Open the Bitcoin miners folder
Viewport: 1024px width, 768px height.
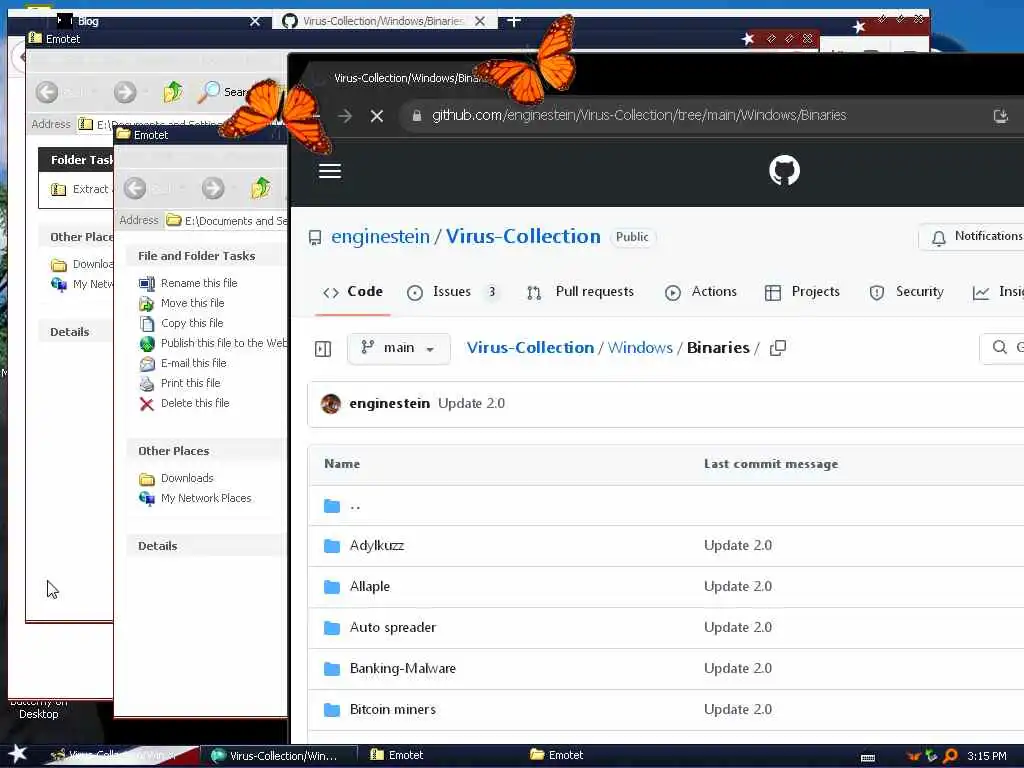coord(392,710)
